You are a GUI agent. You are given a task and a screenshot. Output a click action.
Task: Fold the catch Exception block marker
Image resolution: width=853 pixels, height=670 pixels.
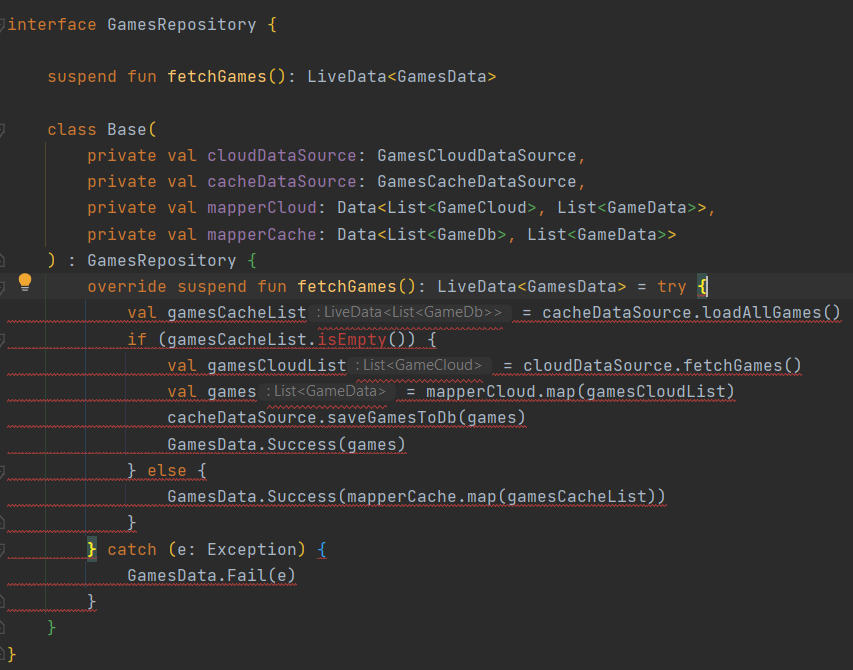tap(2, 550)
